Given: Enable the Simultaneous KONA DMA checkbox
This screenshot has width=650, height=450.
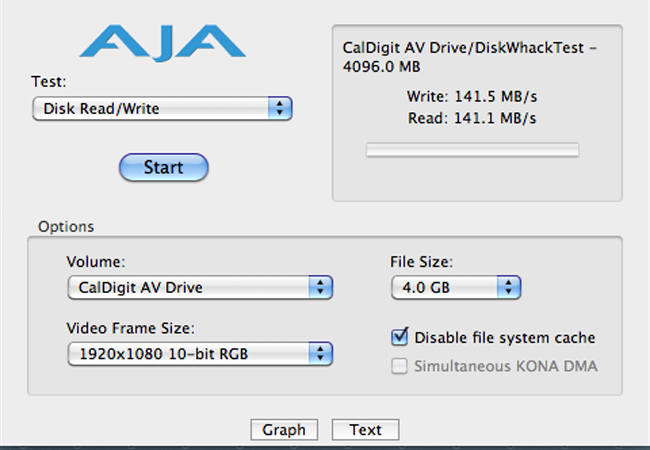Looking at the screenshot, I should coord(399,366).
